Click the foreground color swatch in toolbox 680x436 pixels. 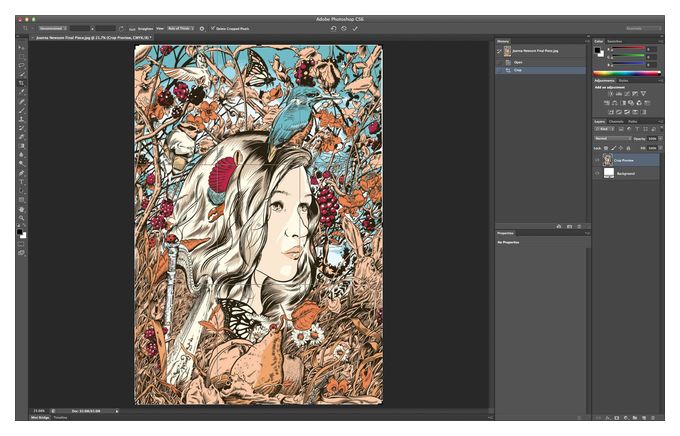pos(20,233)
